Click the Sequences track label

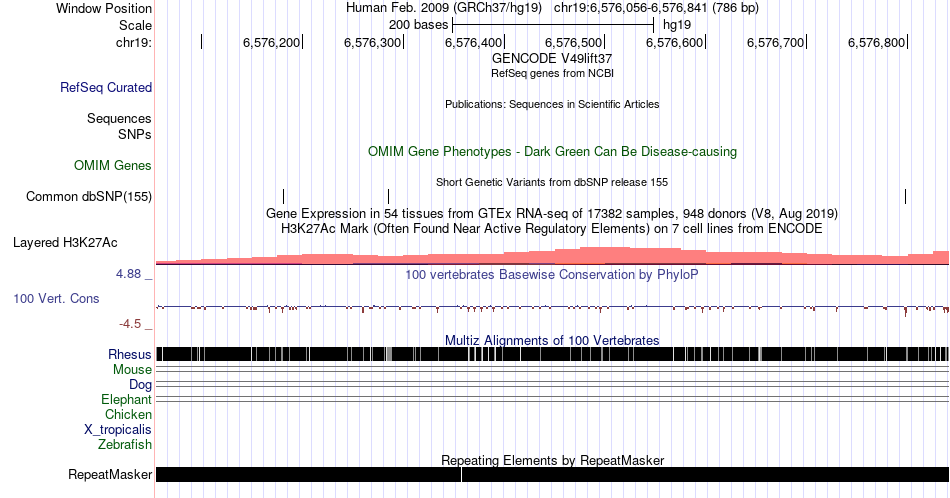click(119, 118)
